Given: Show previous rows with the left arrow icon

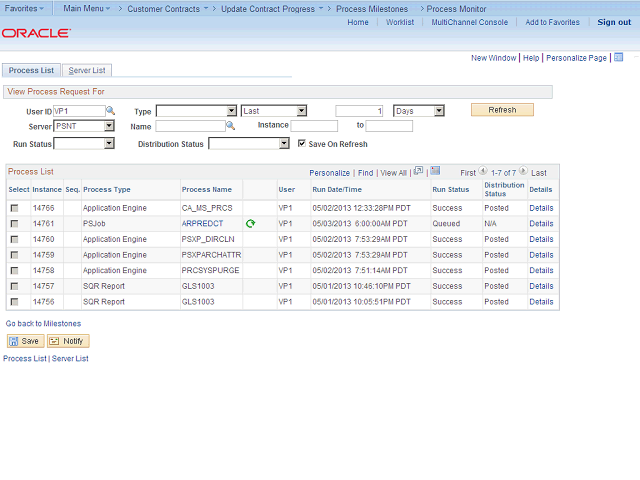Looking at the screenshot, I should [x=483, y=173].
